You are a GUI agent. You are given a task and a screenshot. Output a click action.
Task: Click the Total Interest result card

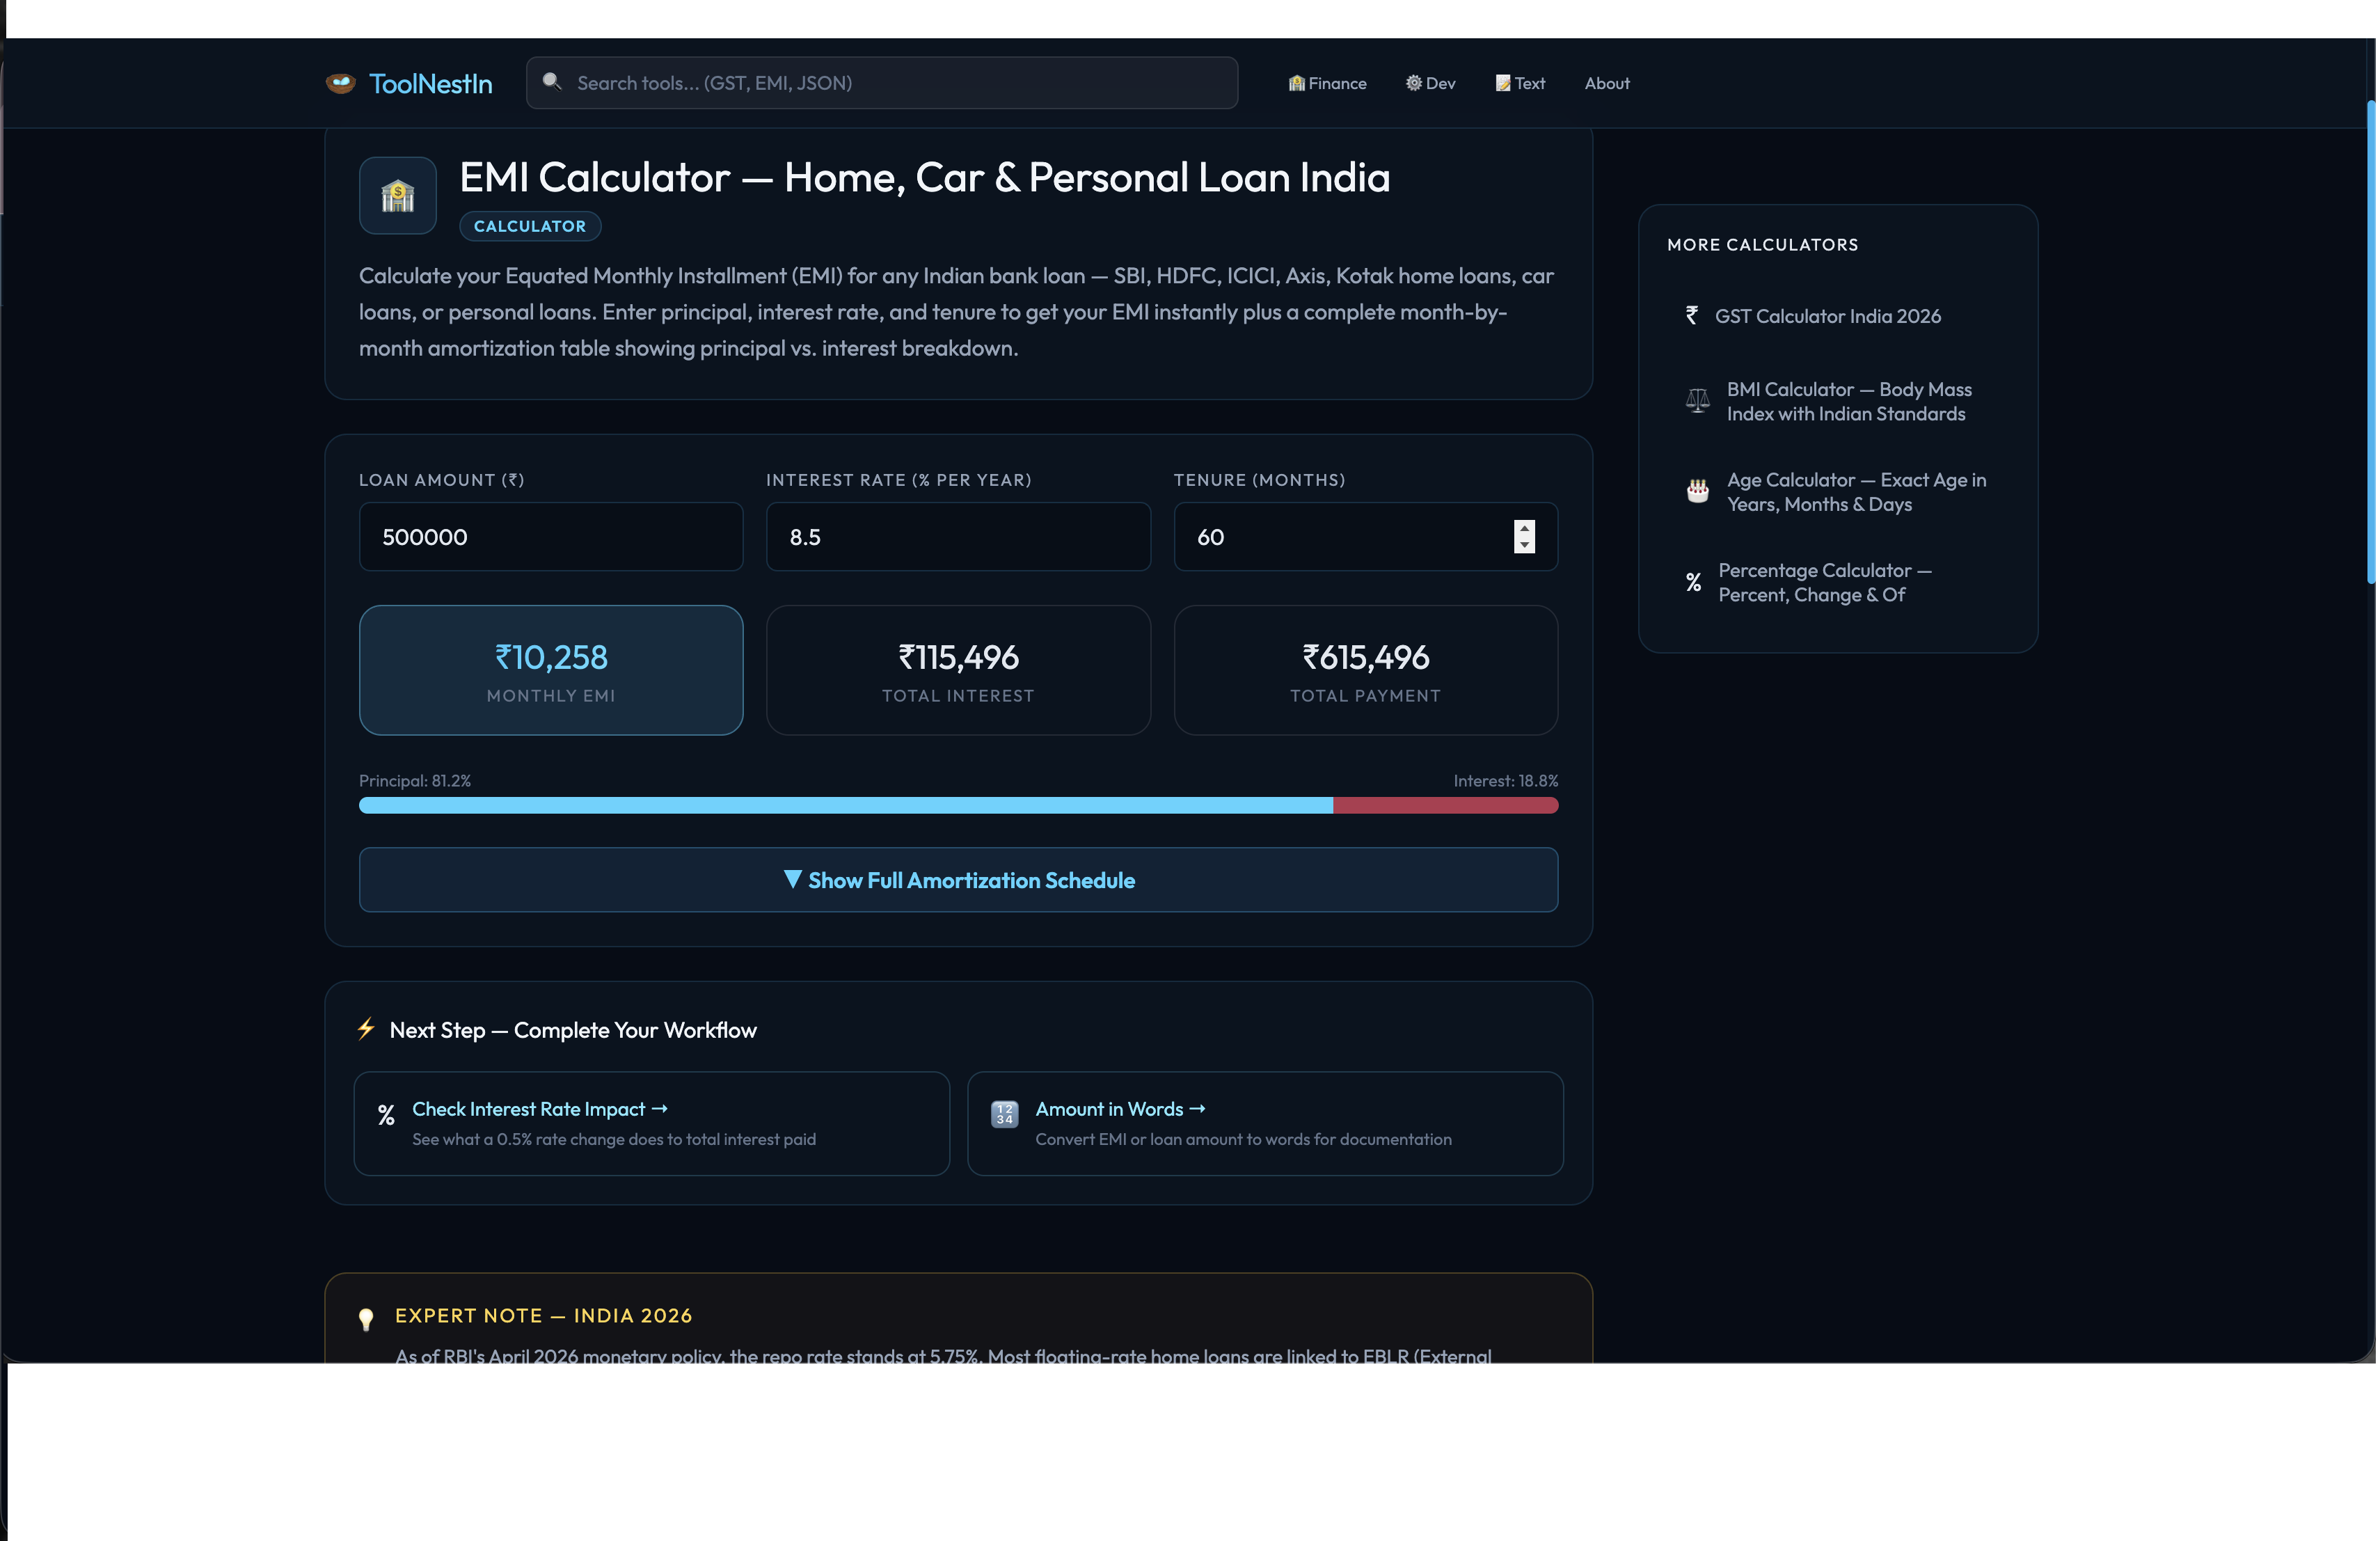pos(959,671)
